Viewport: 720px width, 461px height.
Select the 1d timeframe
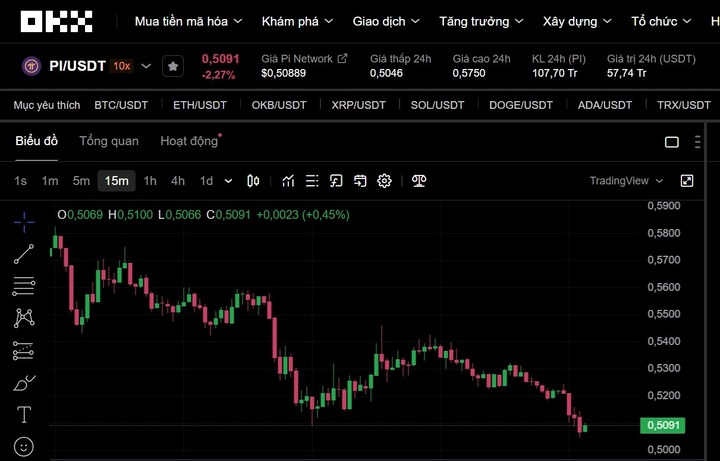(206, 181)
